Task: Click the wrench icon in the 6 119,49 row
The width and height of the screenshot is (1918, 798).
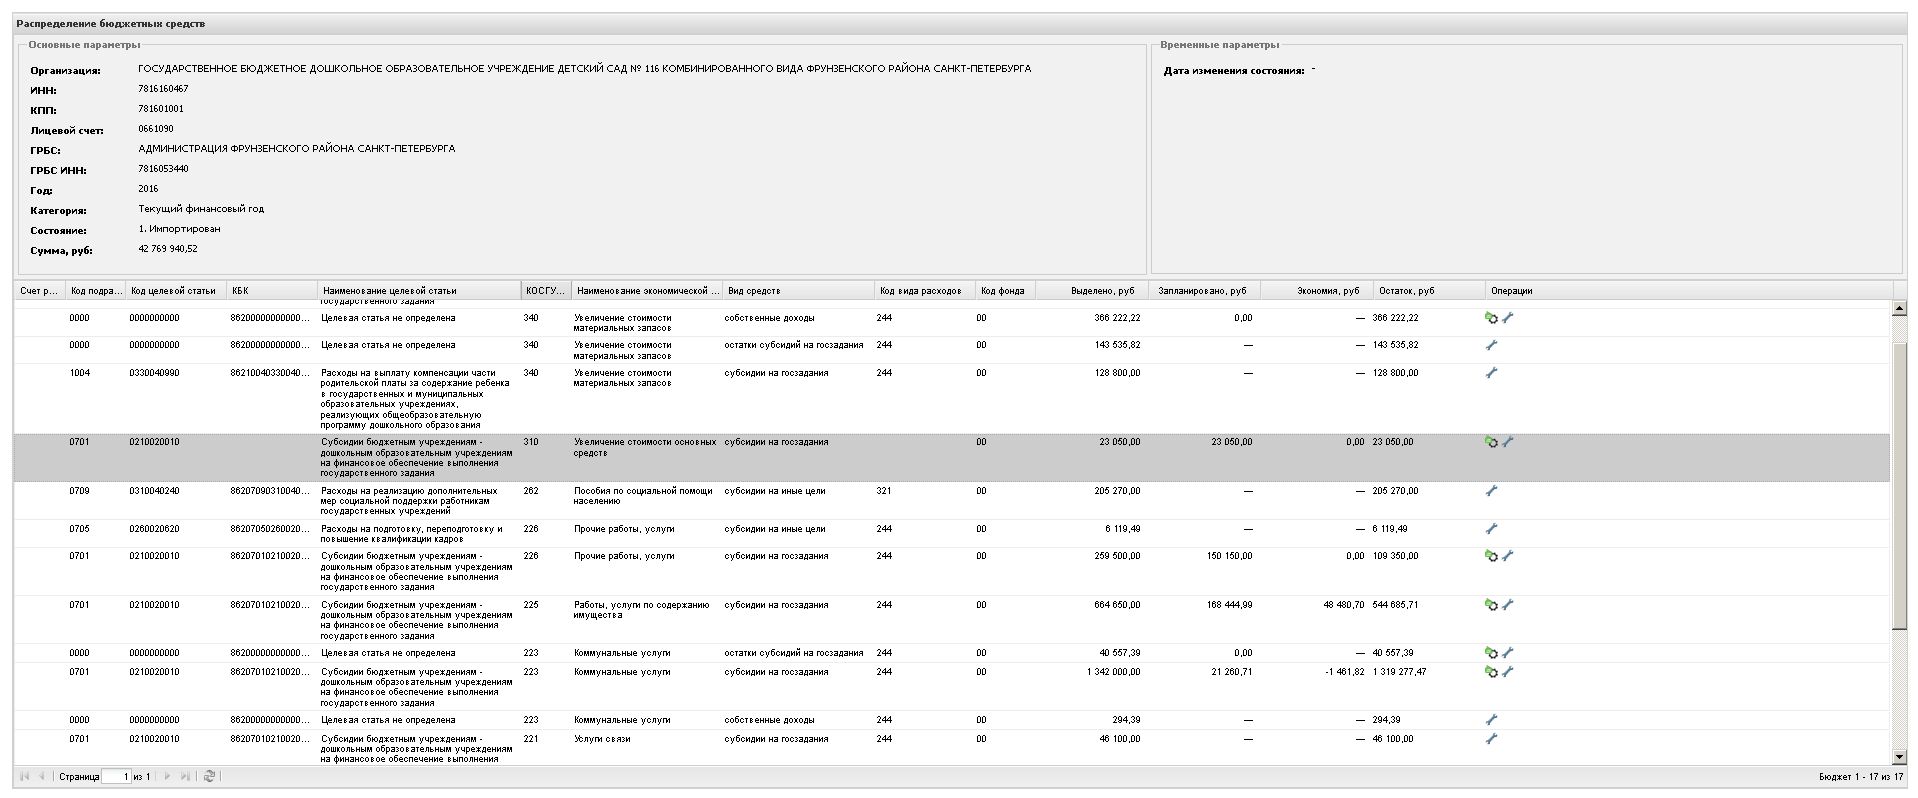Action: (1491, 529)
